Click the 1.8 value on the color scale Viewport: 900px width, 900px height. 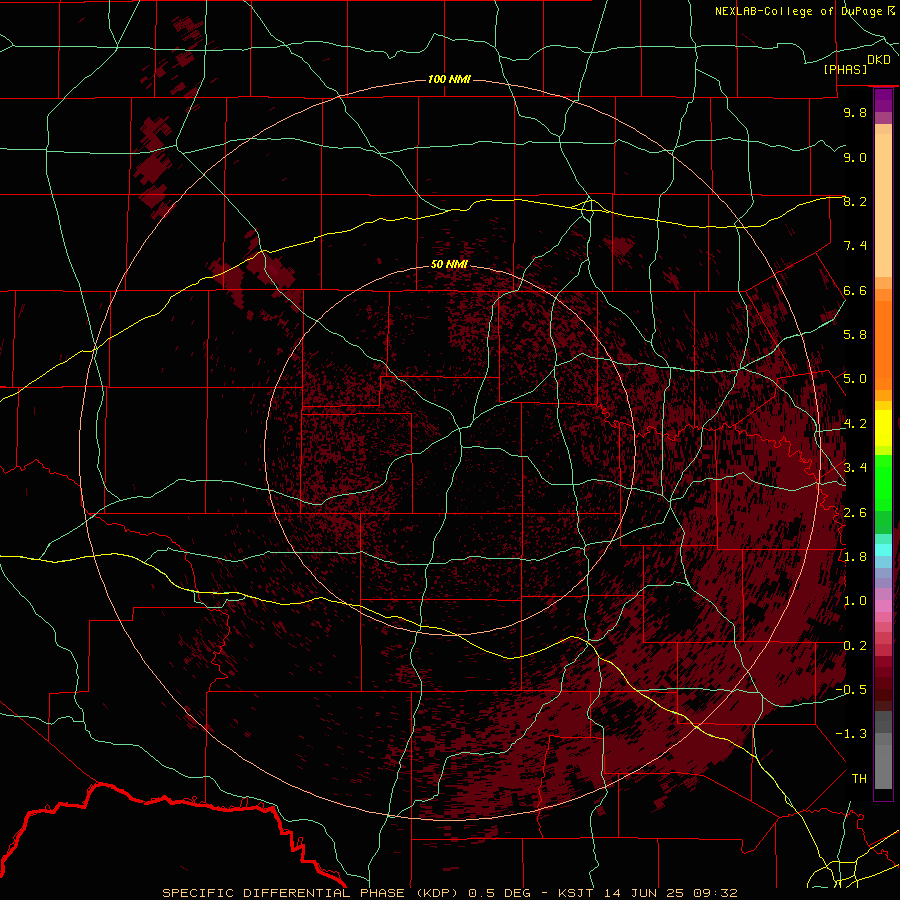(x=855, y=557)
